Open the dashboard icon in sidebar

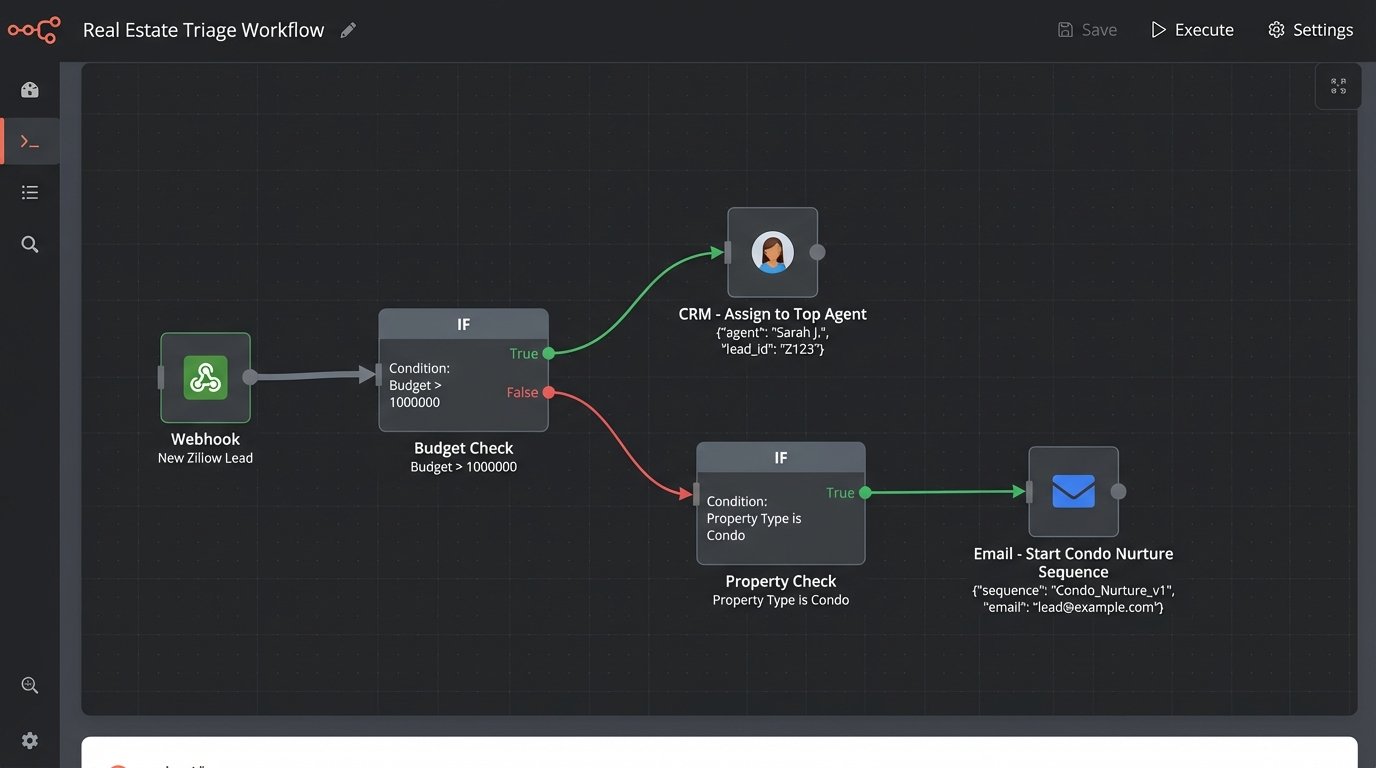click(x=30, y=90)
